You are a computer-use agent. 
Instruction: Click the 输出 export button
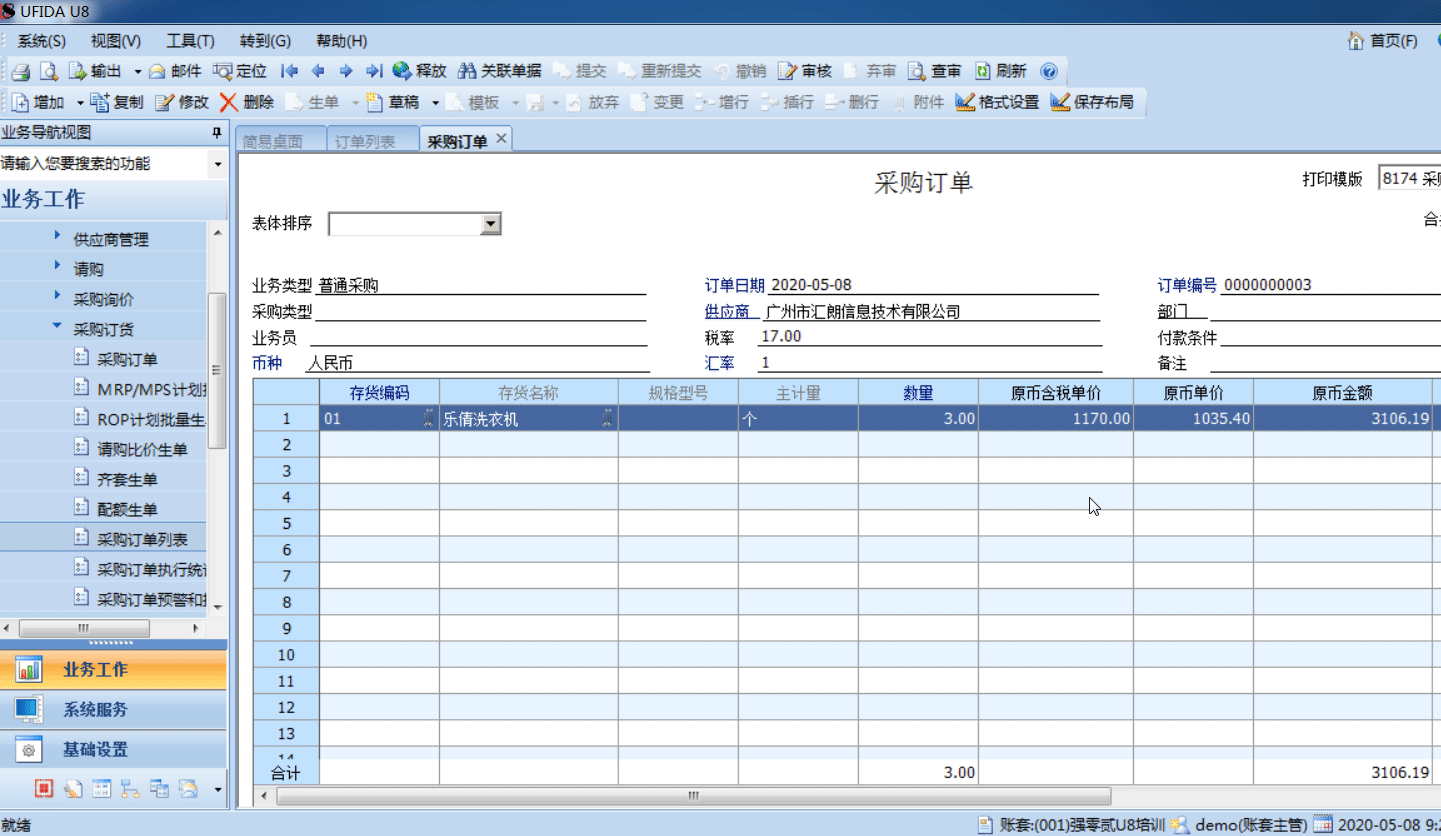[95, 71]
